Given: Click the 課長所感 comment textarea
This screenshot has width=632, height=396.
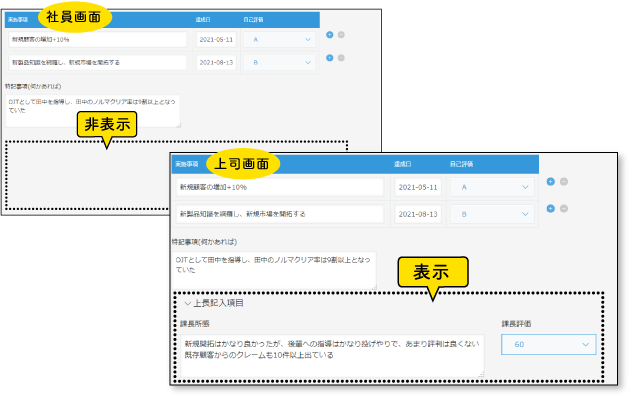Looking at the screenshot, I should 332,356.
